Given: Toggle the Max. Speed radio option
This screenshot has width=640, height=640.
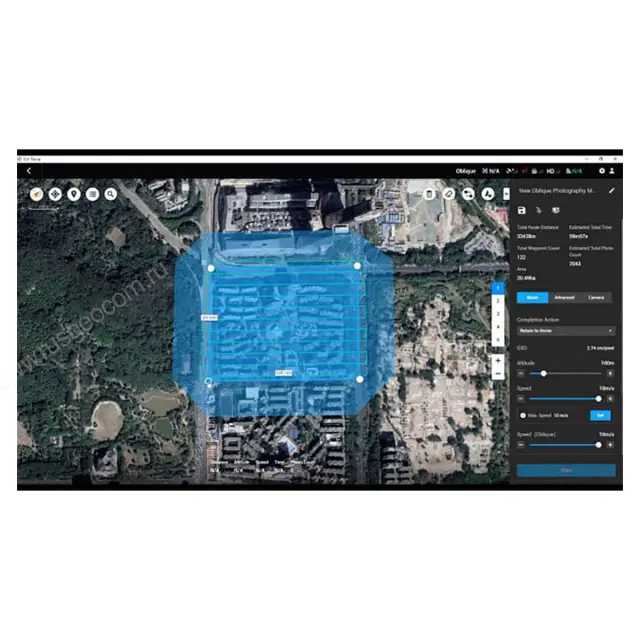Looking at the screenshot, I should [x=522, y=415].
